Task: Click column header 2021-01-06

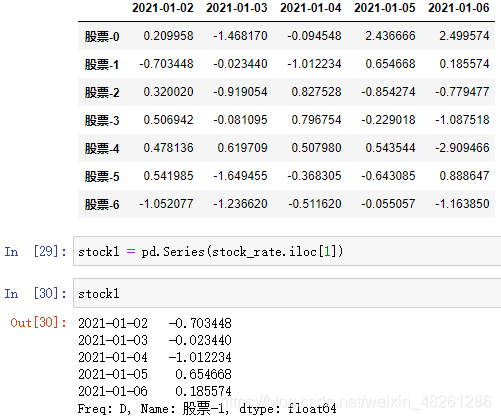Action: pos(459,8)
